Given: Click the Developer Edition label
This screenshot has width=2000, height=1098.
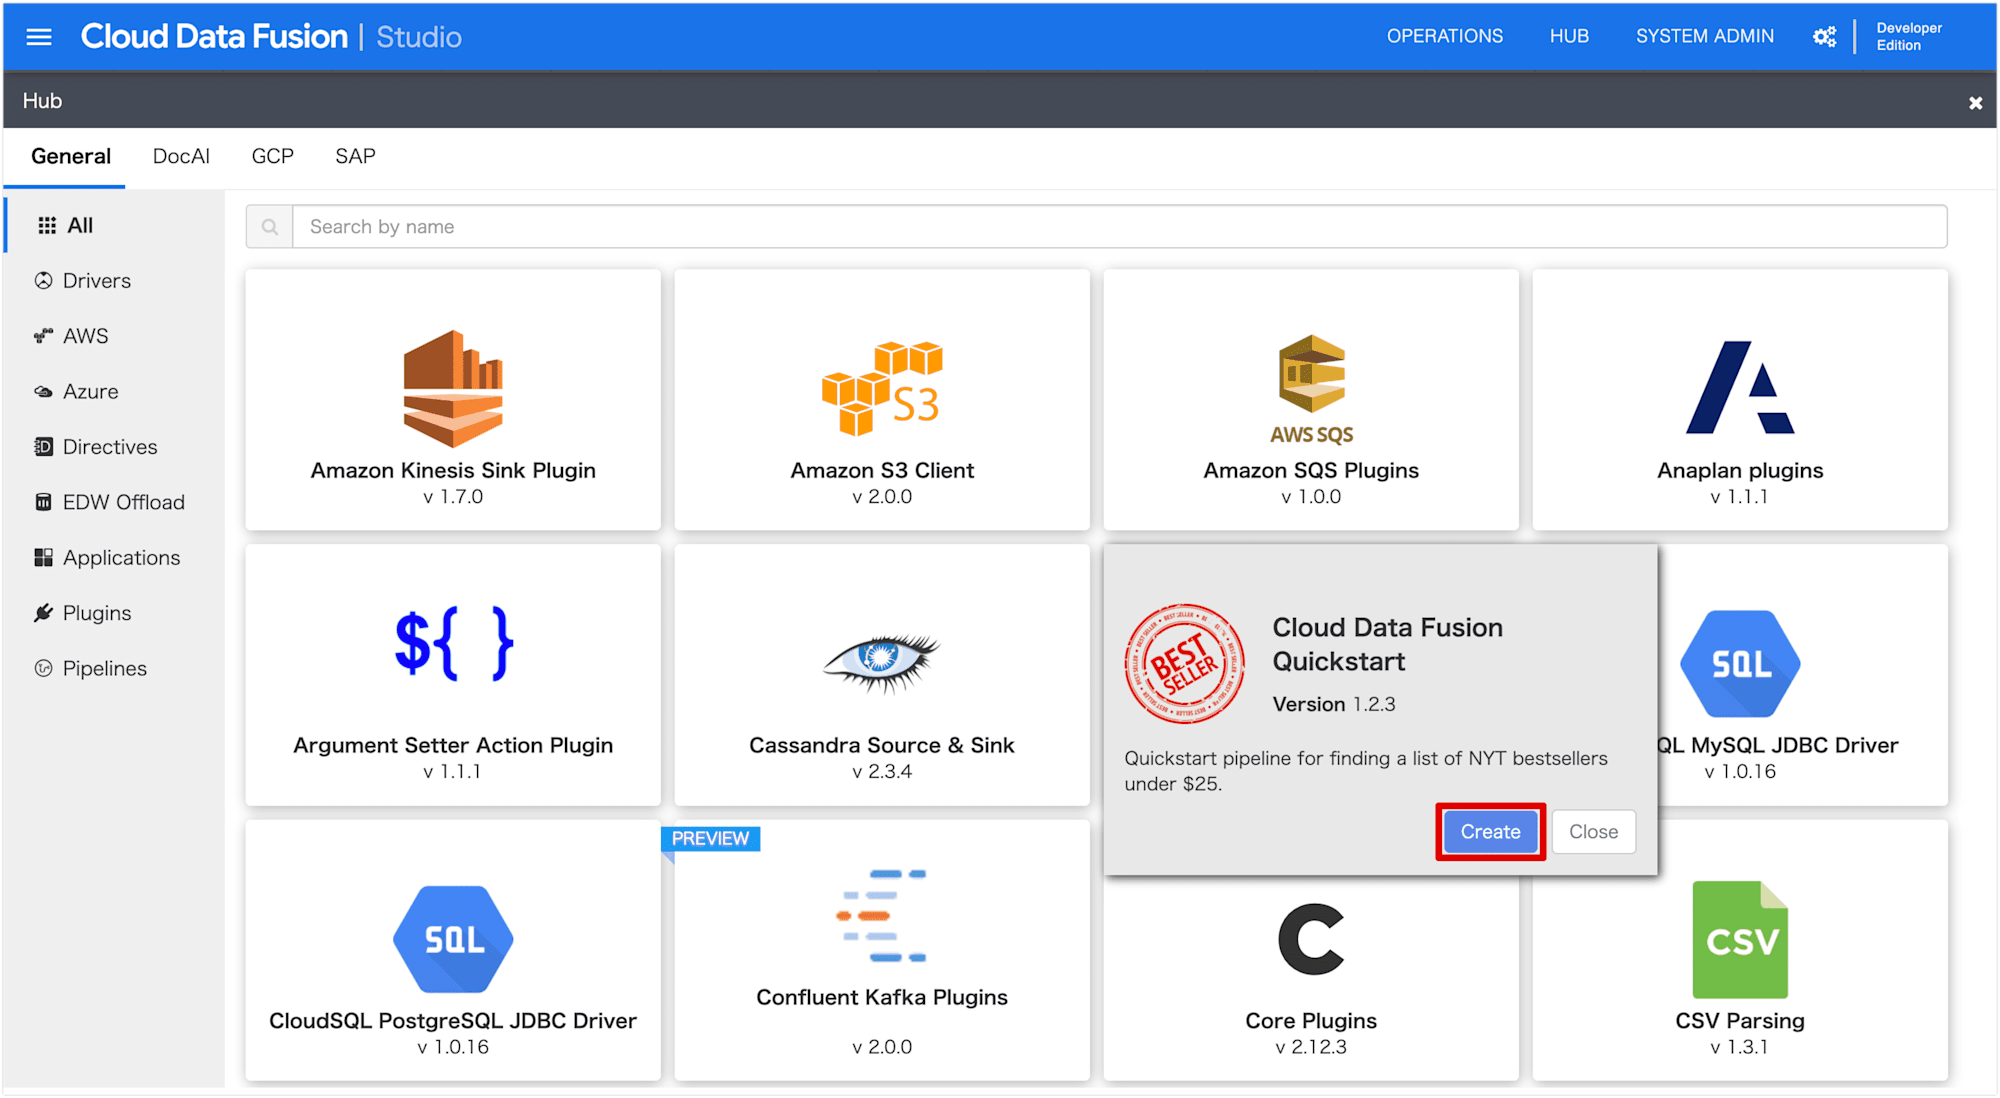Looking at the screenshot, I should pos(1908,37).
